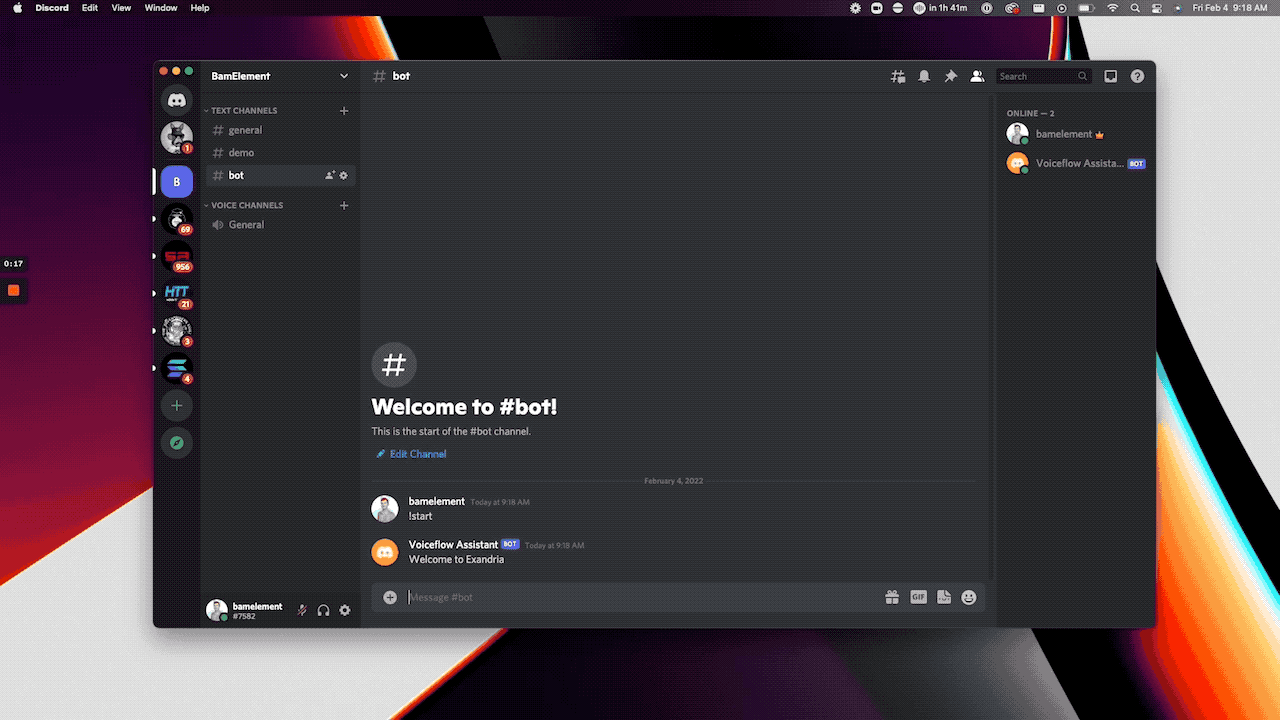The height and width of the screenshot is (720, 1280).
Task: Open the Help menu
Action: pos(199,8)
